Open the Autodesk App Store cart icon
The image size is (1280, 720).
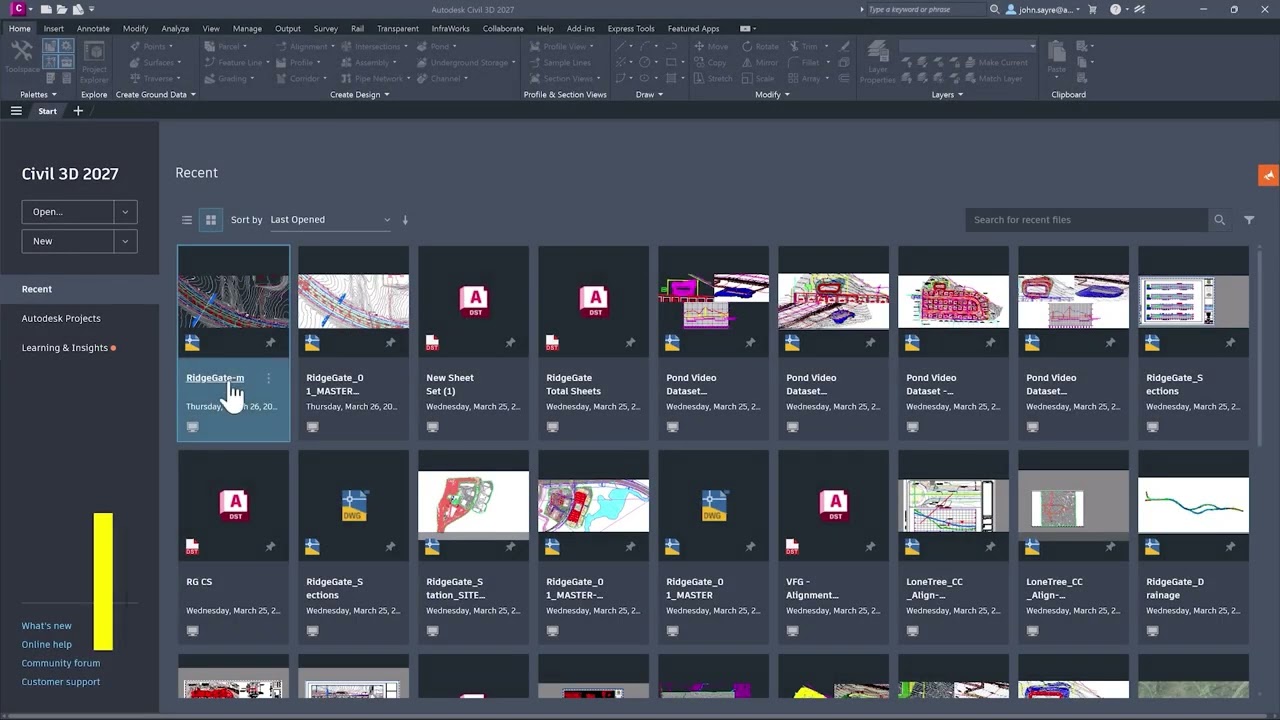point(1092,9)
